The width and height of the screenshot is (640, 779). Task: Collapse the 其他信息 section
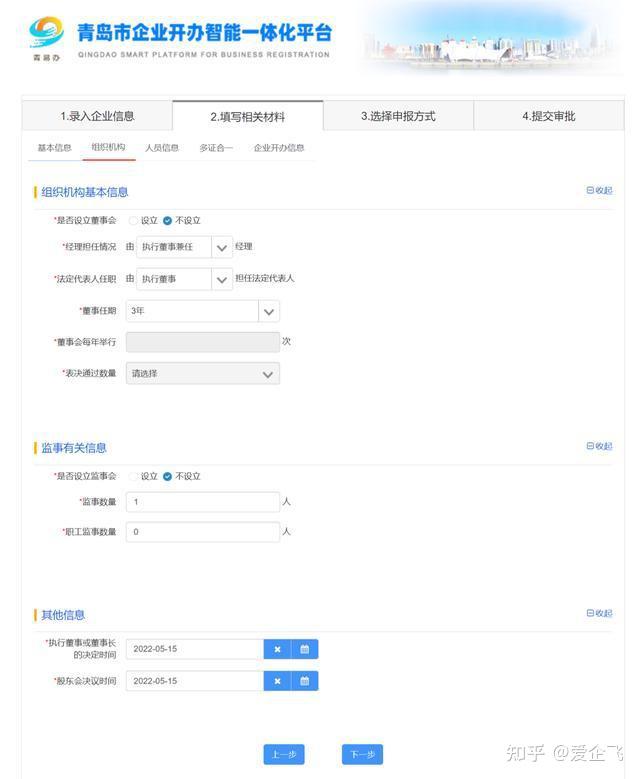point(599,613)
